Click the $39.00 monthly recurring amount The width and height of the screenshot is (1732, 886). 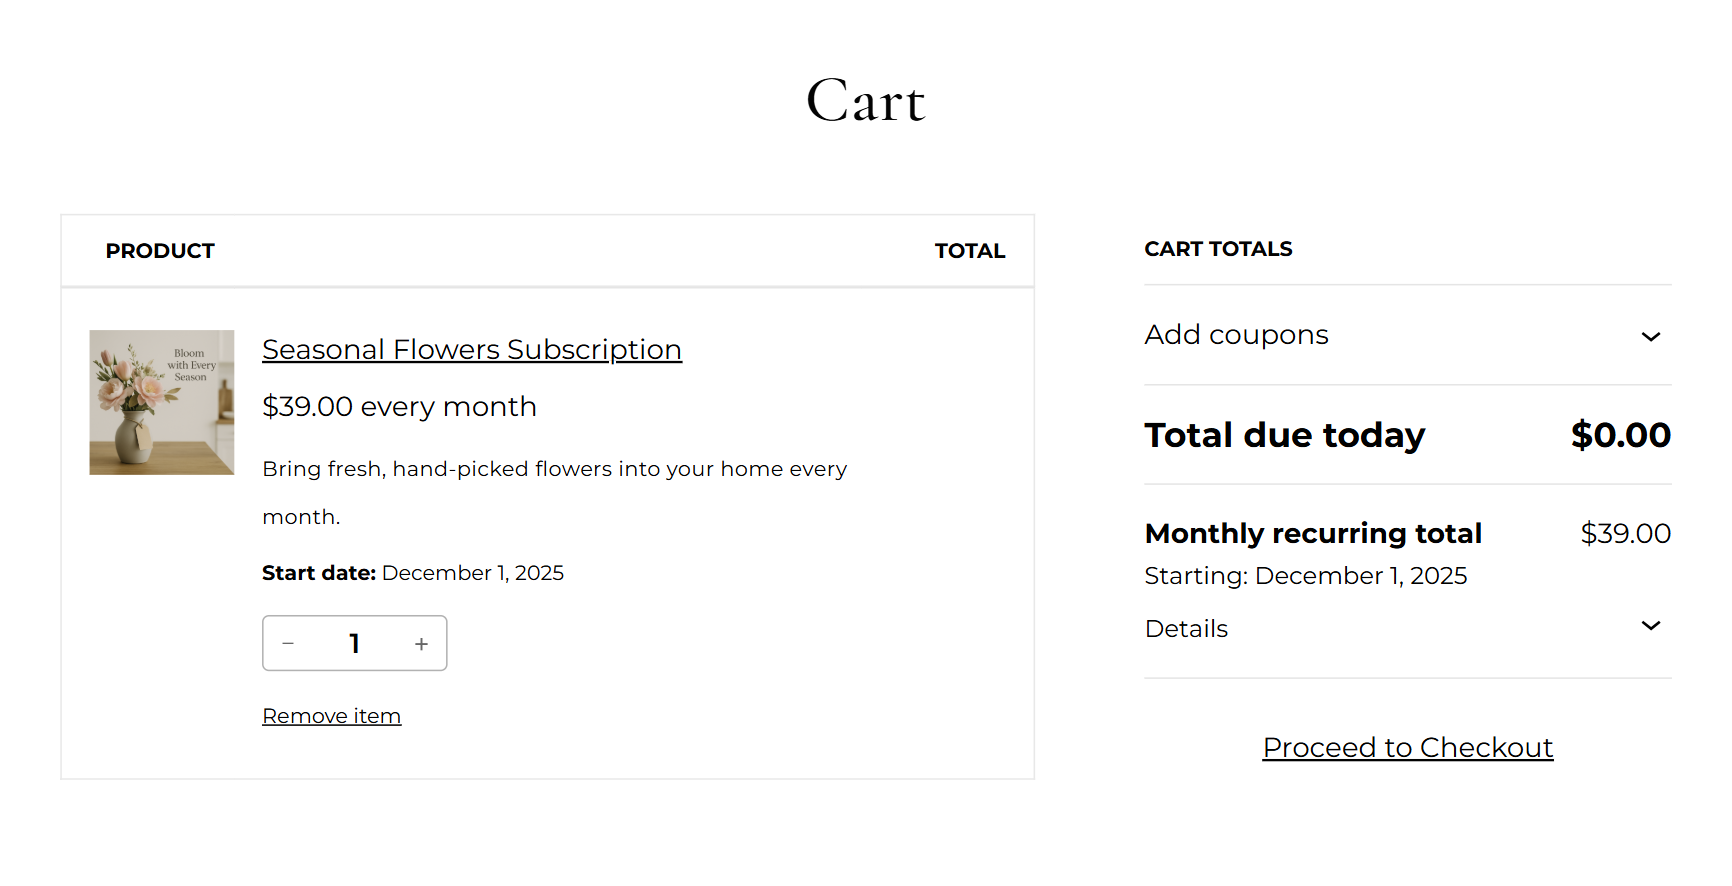1625,534
